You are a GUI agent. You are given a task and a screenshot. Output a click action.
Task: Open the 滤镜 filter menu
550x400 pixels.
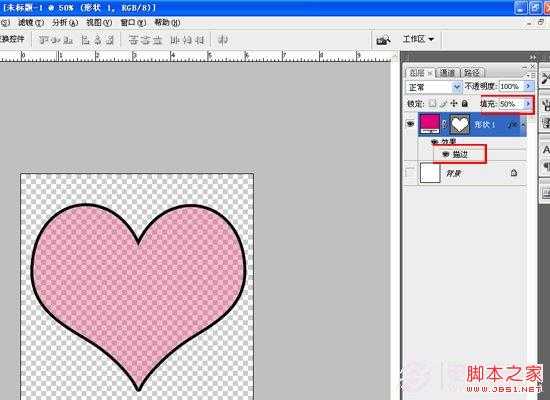31,23
